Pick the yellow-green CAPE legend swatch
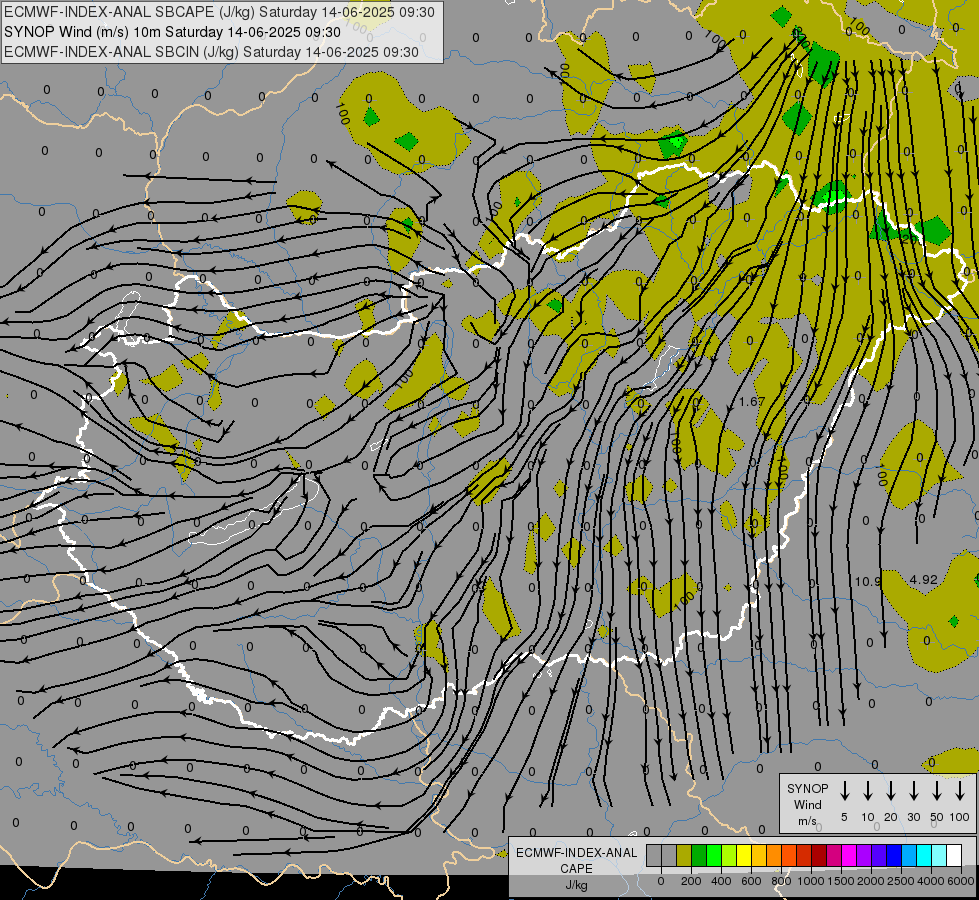The height and width of the screenshot is (900, 979). coord(729,856)
